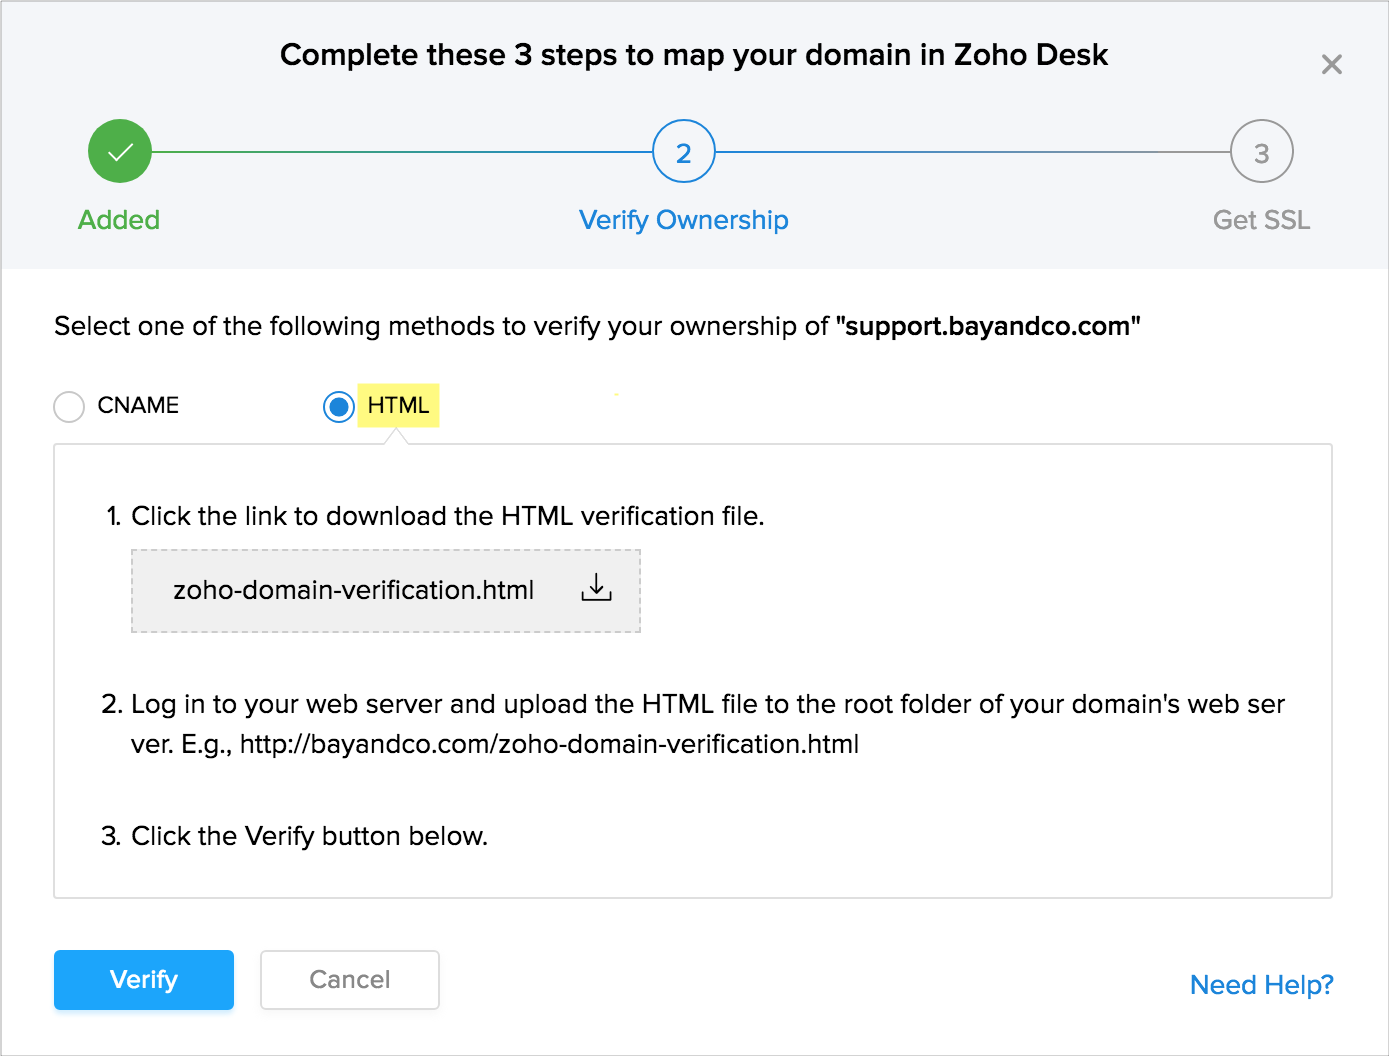
Task: Go to the Verify Ownership step label
Action: [x=684, y=220]
